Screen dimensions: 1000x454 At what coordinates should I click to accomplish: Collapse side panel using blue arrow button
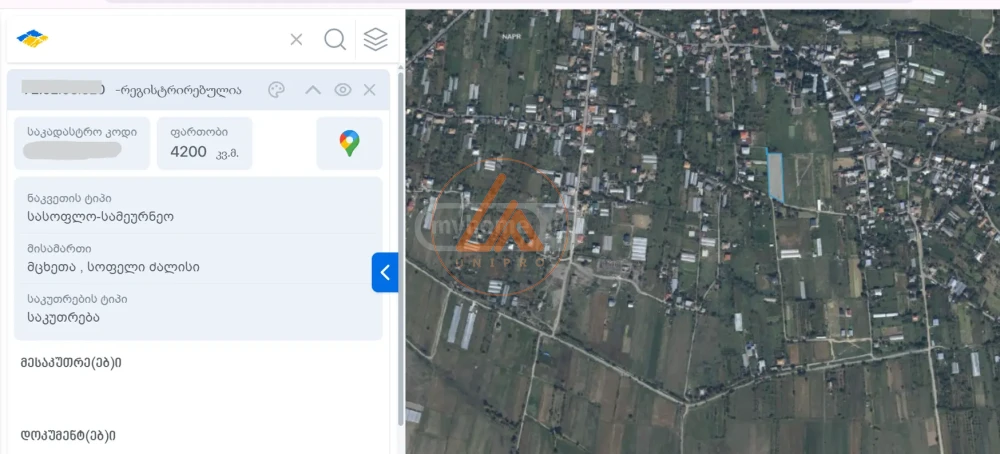click(385, 272)
